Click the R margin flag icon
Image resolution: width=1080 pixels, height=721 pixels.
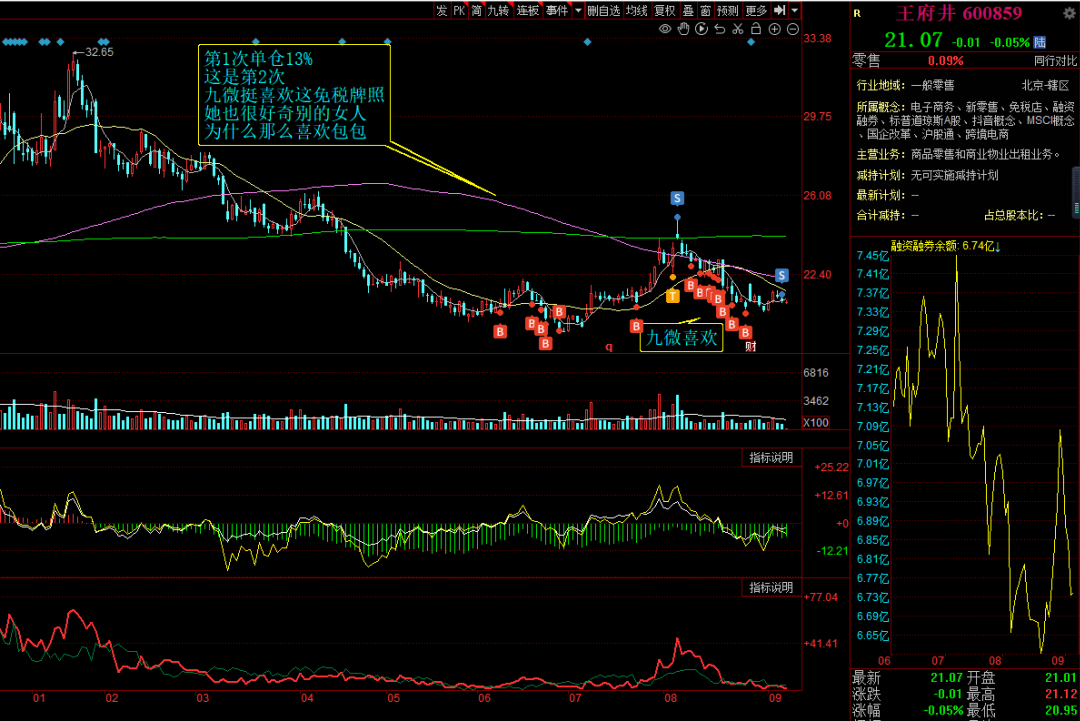pos(858,13)
